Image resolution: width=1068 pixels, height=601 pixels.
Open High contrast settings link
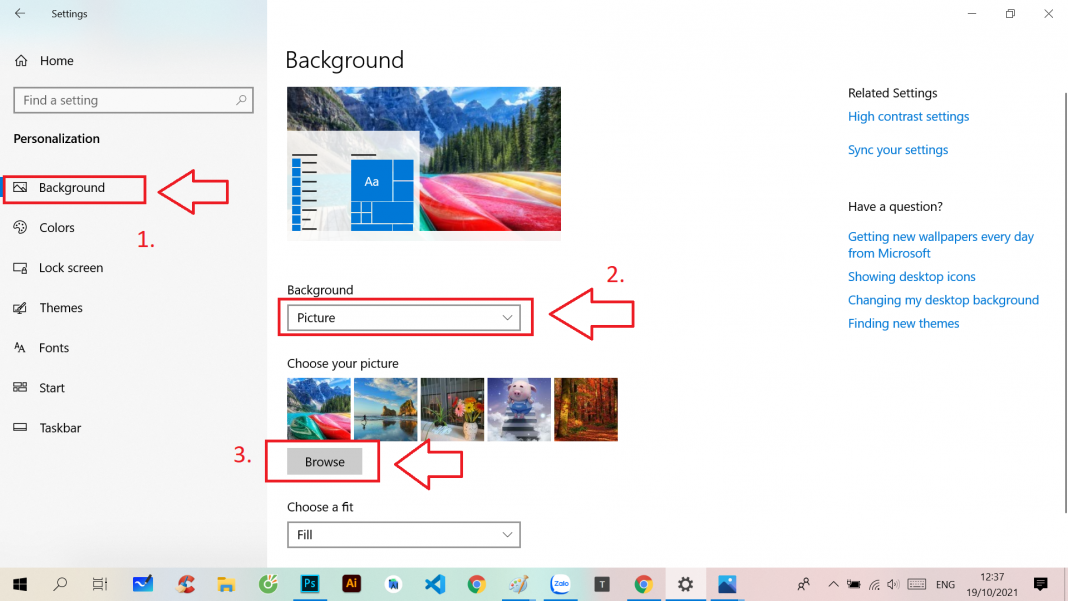pyautogui.click(x=908, y=117)
